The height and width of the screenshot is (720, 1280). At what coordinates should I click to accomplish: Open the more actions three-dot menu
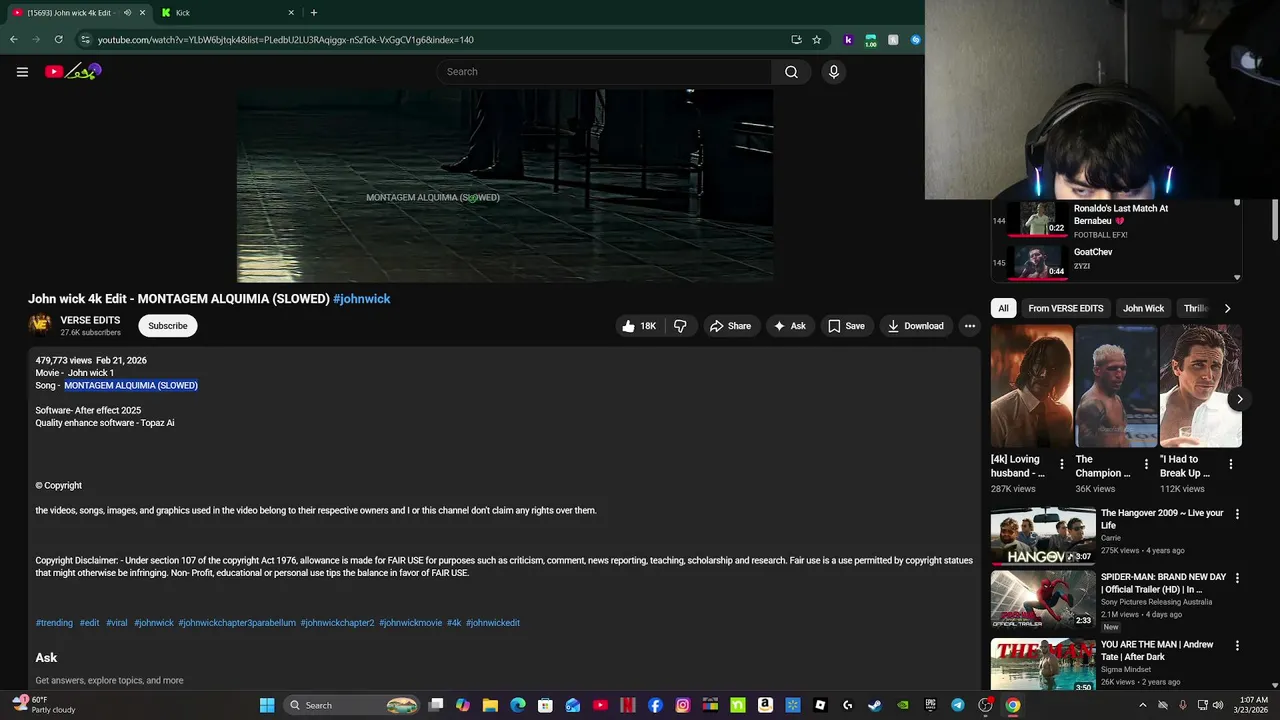[x=969, y=326]
